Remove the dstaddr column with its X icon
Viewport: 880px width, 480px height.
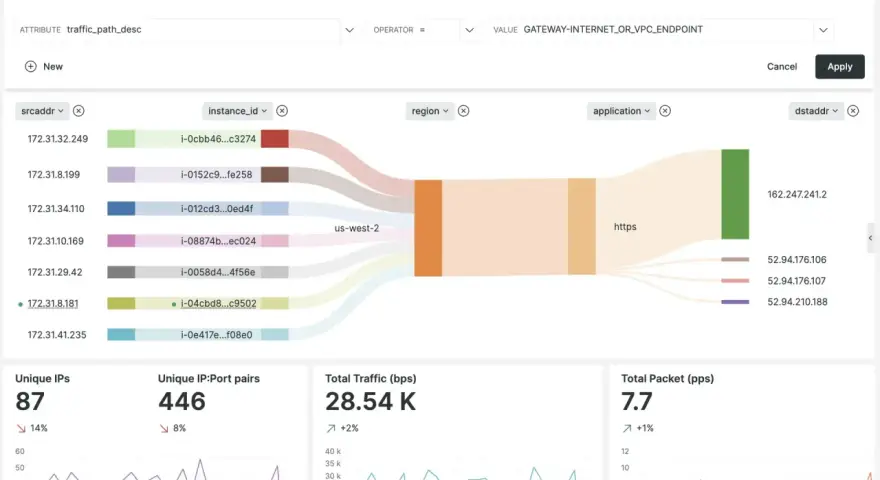(853, 111)
